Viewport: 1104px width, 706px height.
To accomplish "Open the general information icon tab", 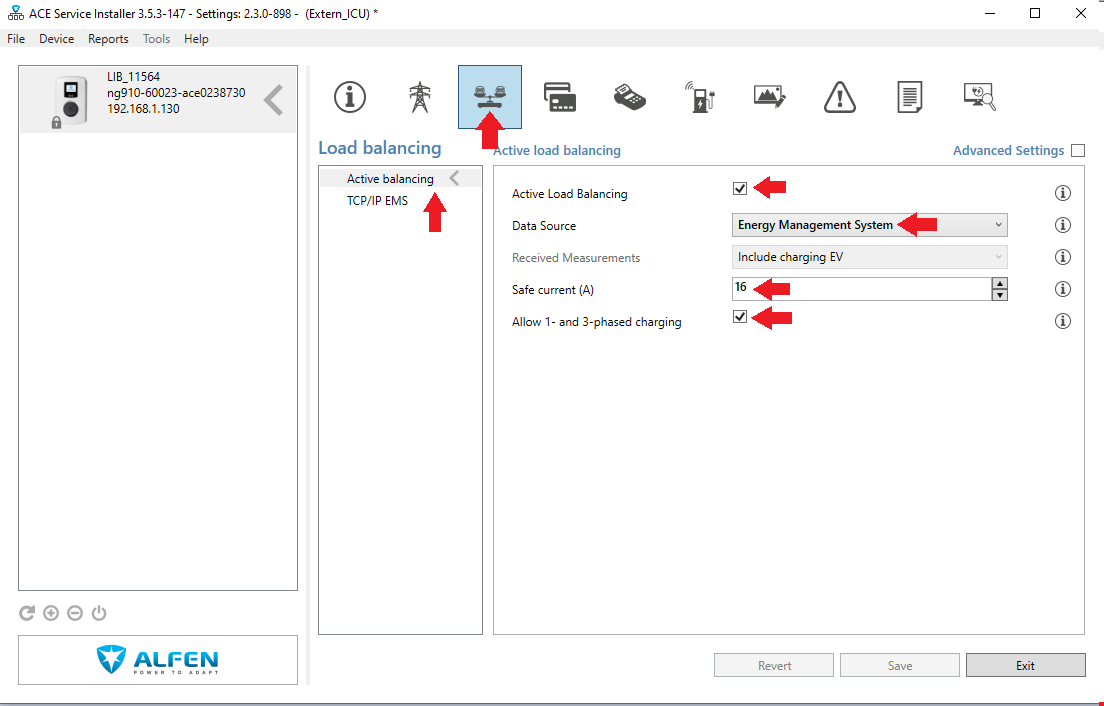I will (x=349, y=97).
